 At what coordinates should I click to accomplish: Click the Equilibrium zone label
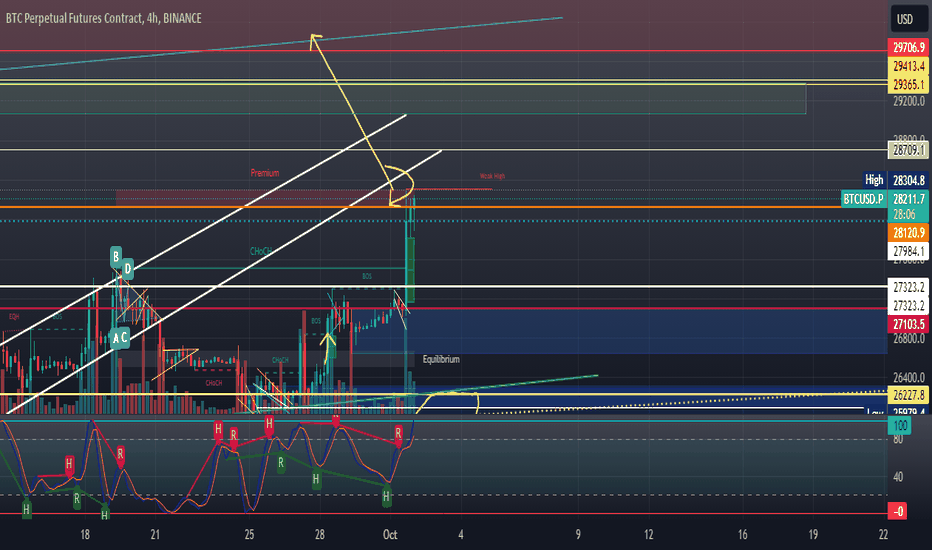coord(441,359)
